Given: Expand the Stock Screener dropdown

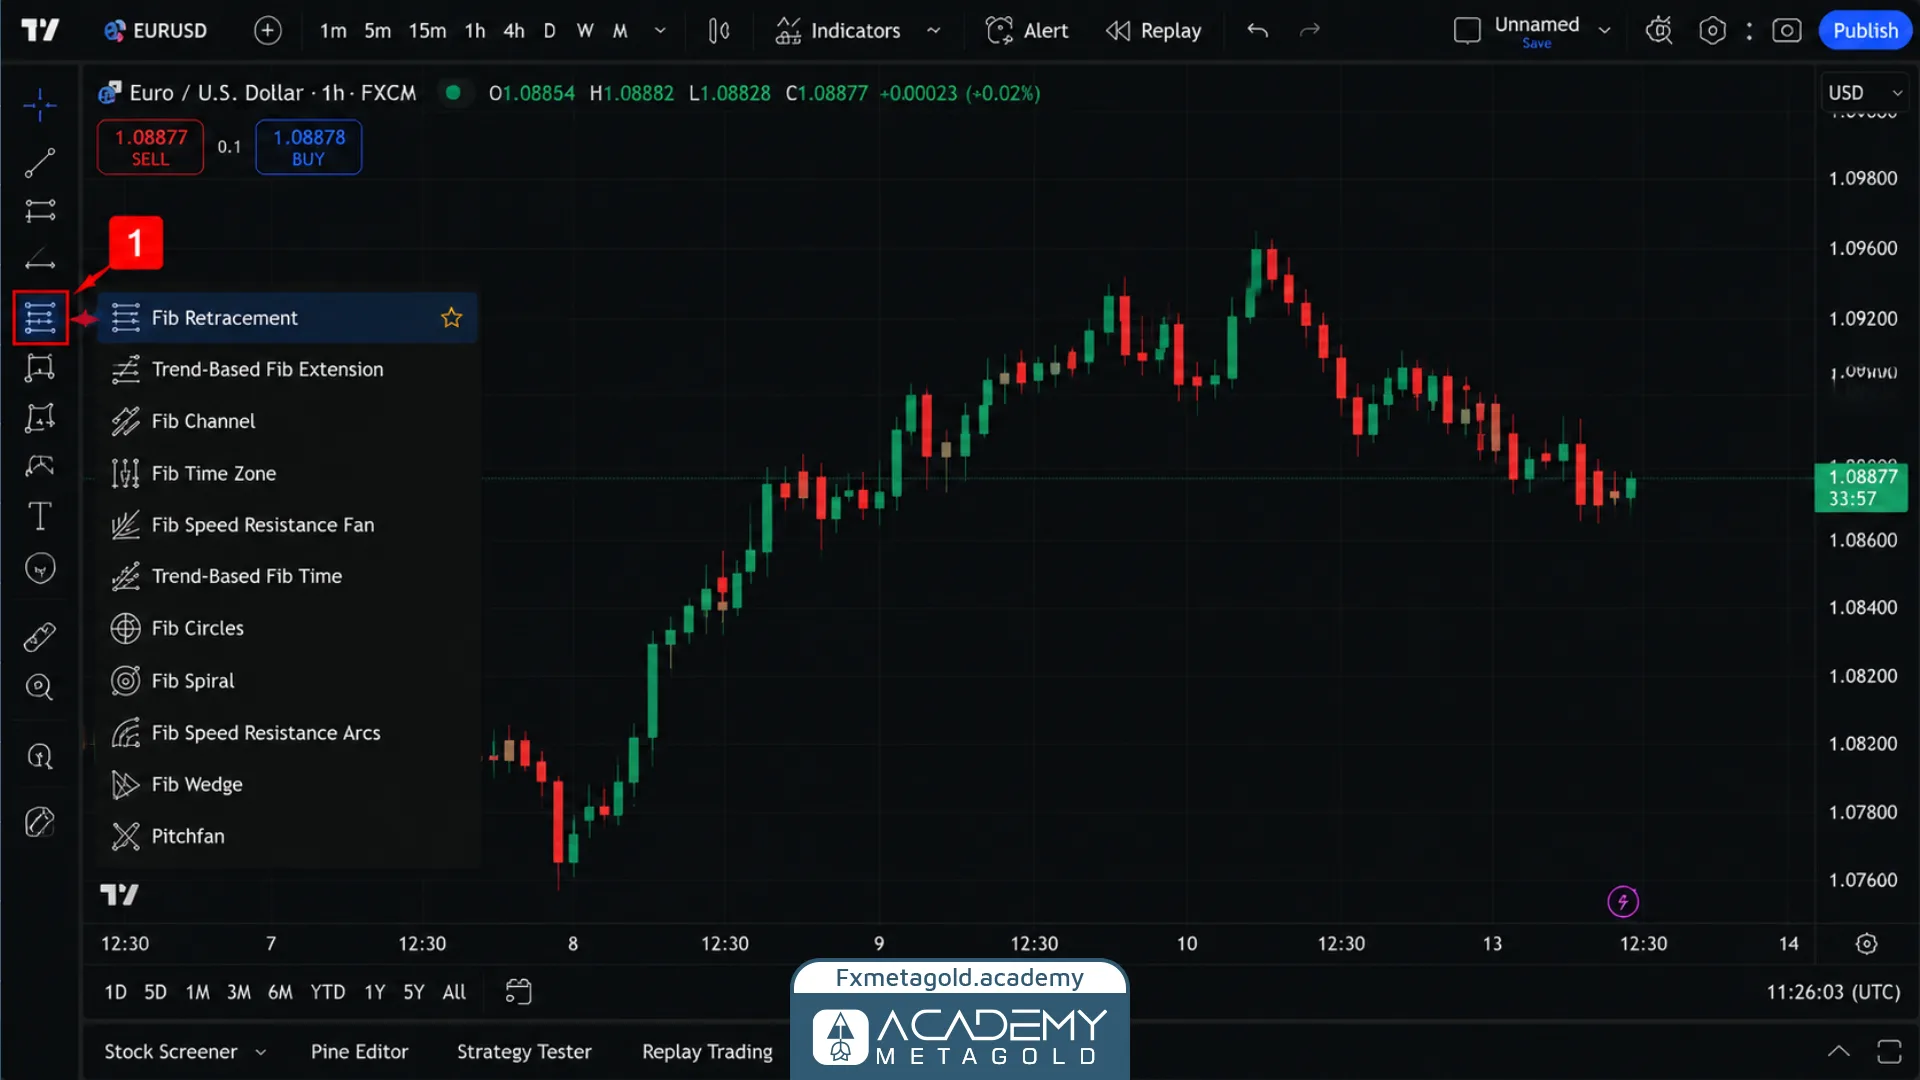Looking at the screenshot, I should pos(261,1052).
